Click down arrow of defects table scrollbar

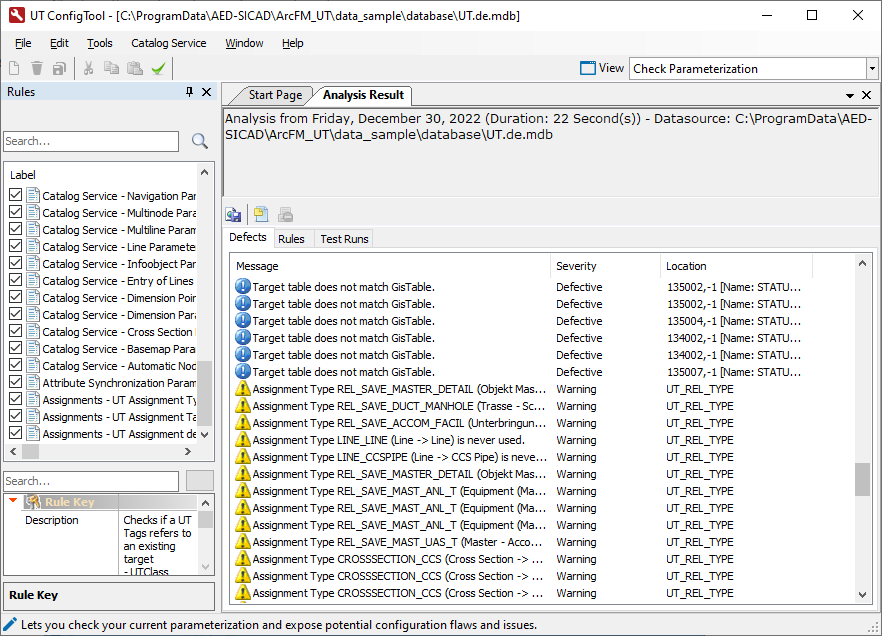(x=862, y=595)
